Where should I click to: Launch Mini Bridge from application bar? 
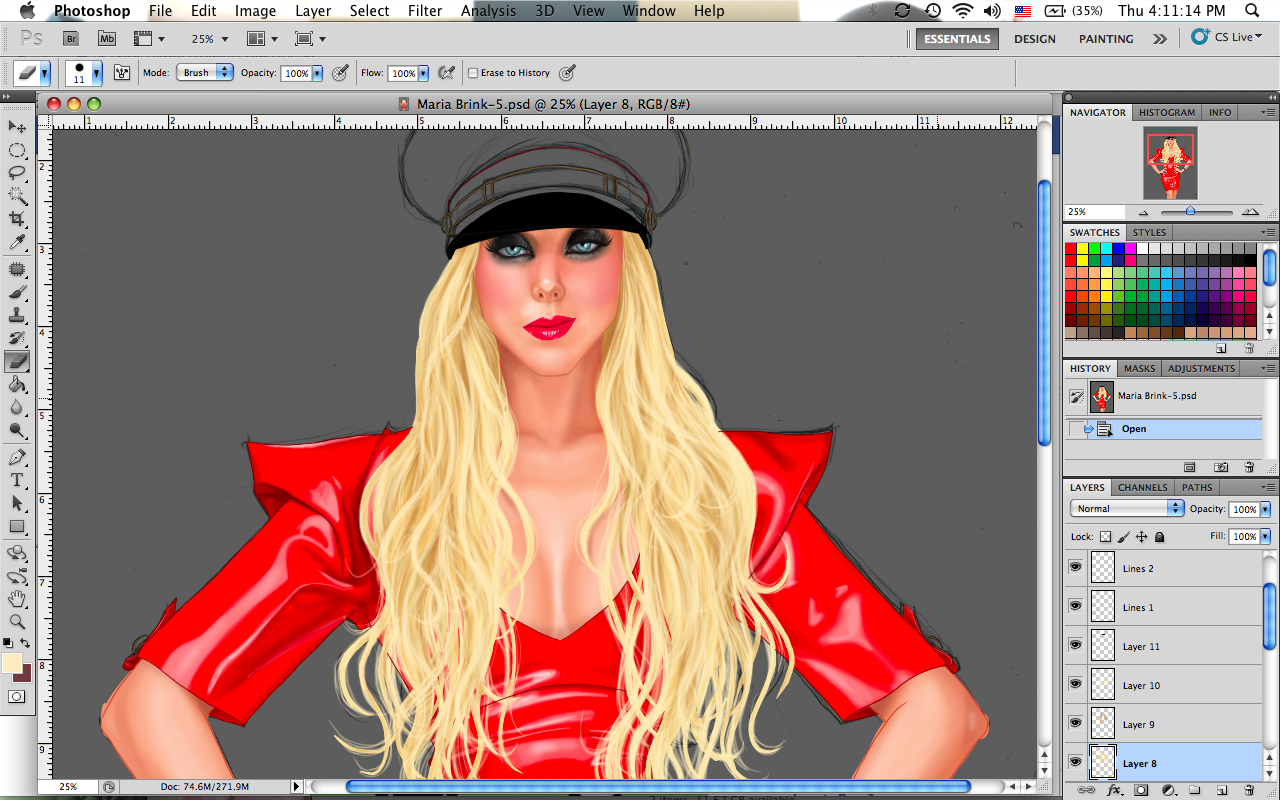(x=106, y=38)
